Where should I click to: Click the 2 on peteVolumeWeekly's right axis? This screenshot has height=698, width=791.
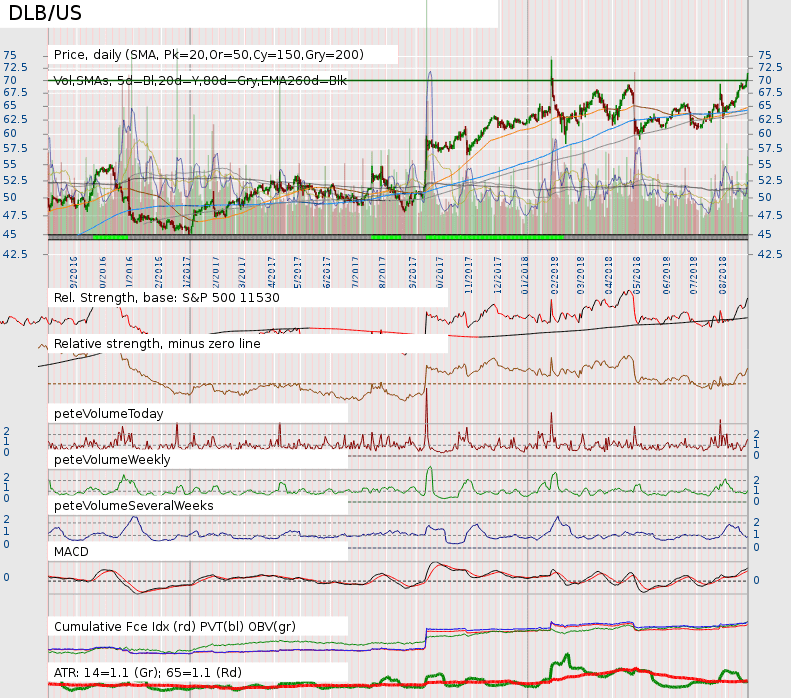click(x=756, y=480)
